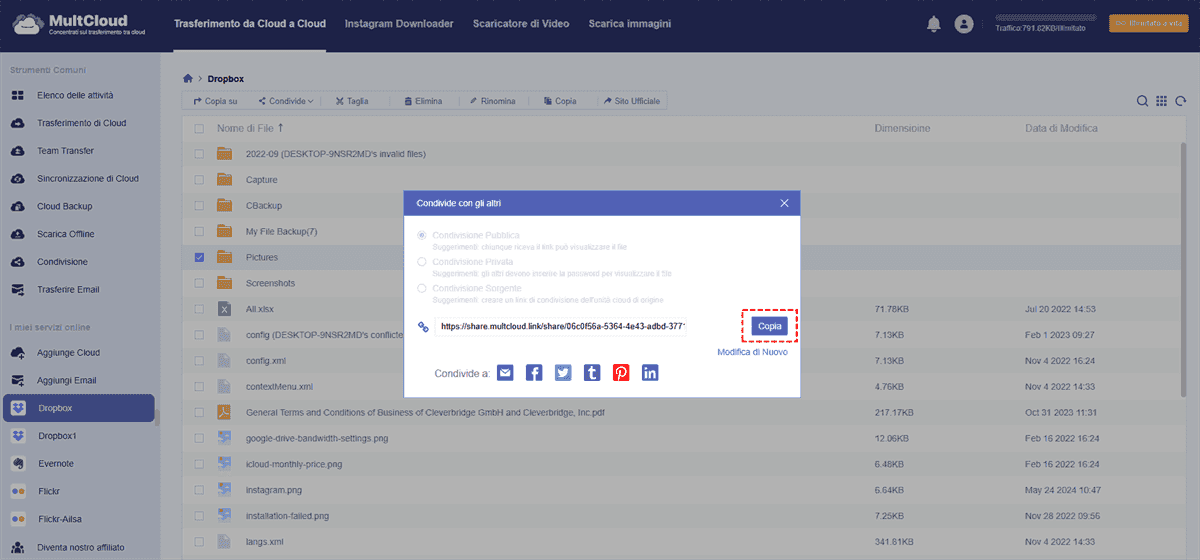Check the instagram.png checkbox
The width and height of the screenshot is (1200, 560).
(199, 490)
